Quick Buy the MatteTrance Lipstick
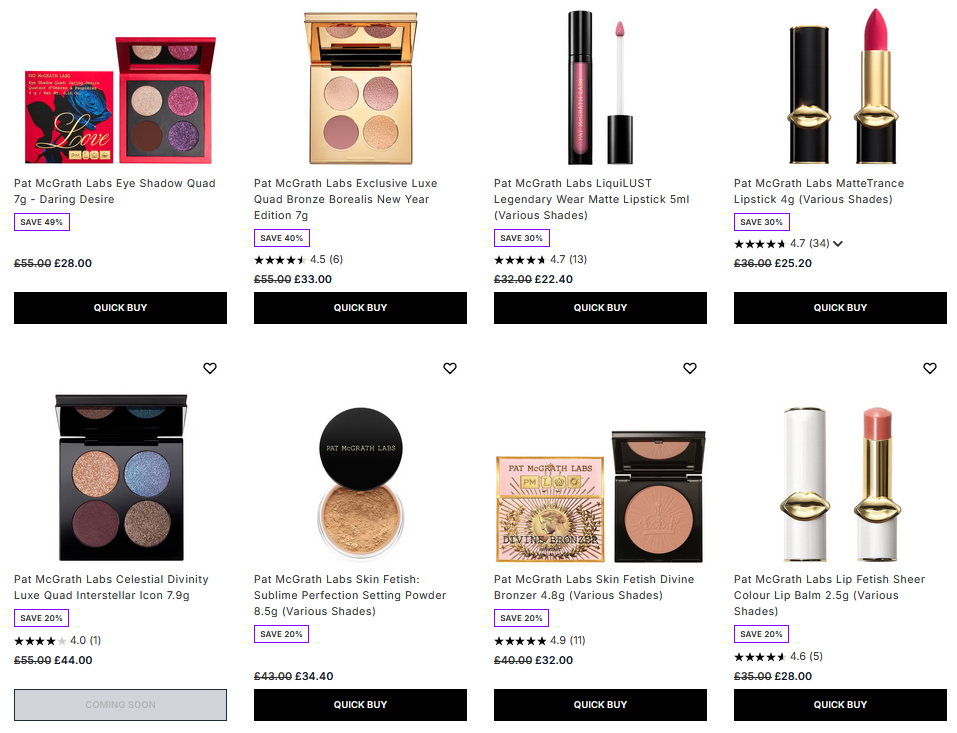 840,308
